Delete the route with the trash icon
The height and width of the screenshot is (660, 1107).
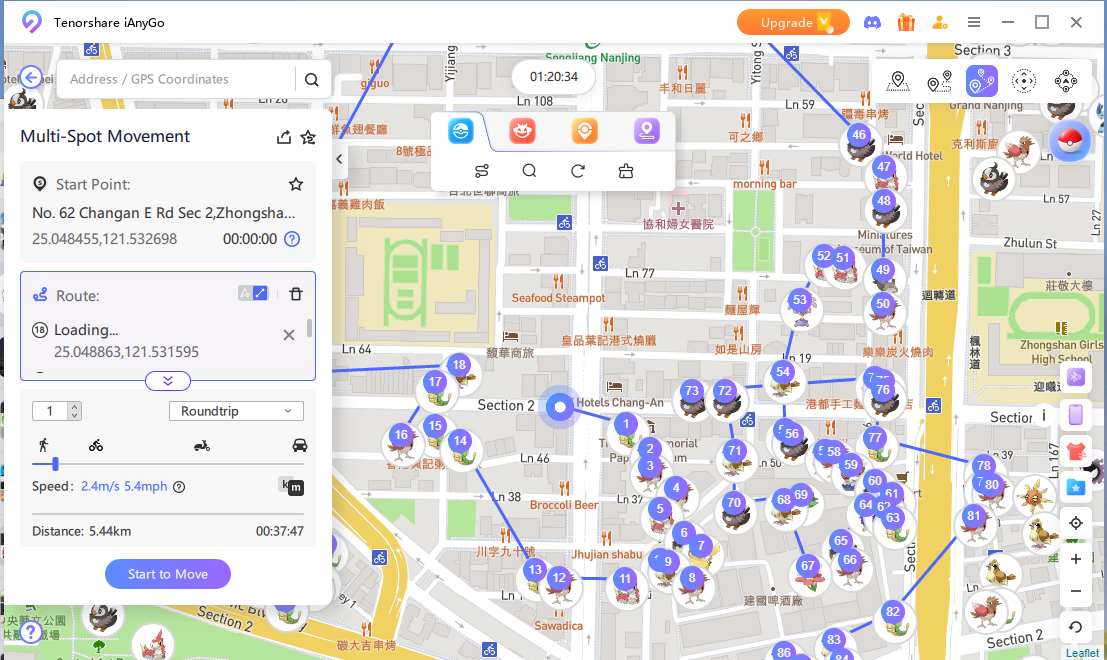296,293
